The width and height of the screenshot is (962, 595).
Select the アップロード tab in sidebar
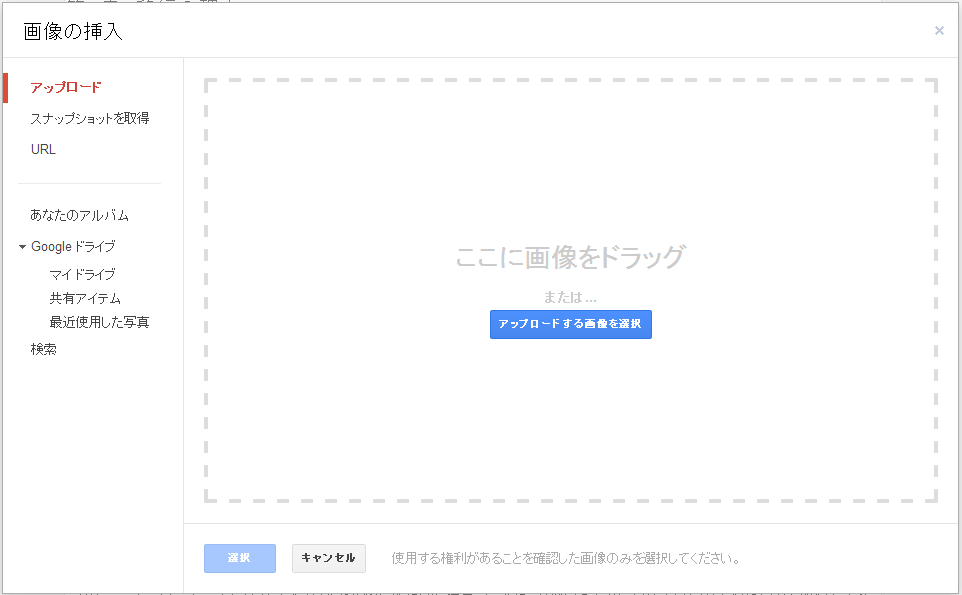tap(66, 87)
